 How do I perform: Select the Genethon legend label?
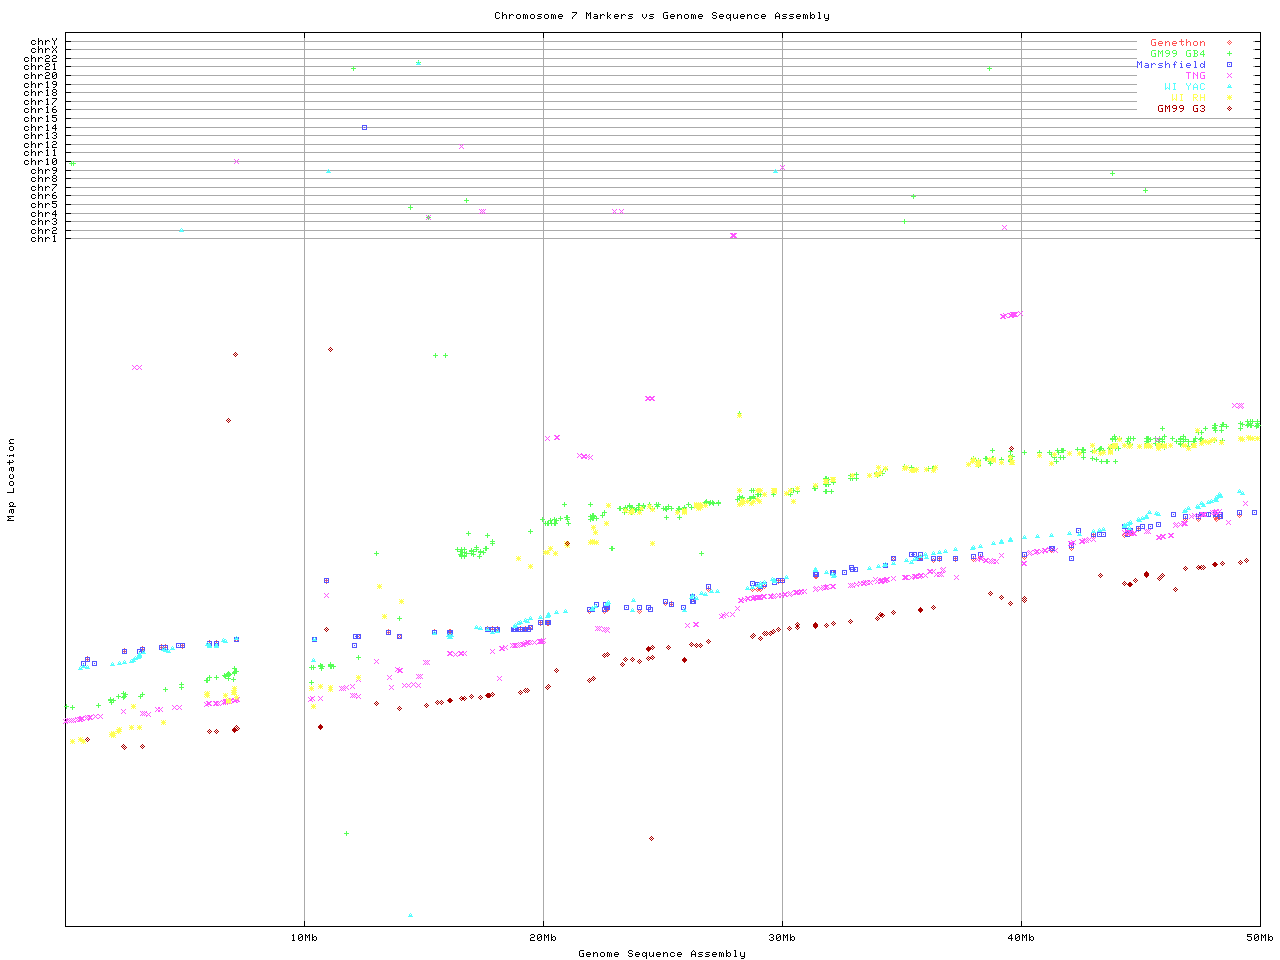(1177, 43)
